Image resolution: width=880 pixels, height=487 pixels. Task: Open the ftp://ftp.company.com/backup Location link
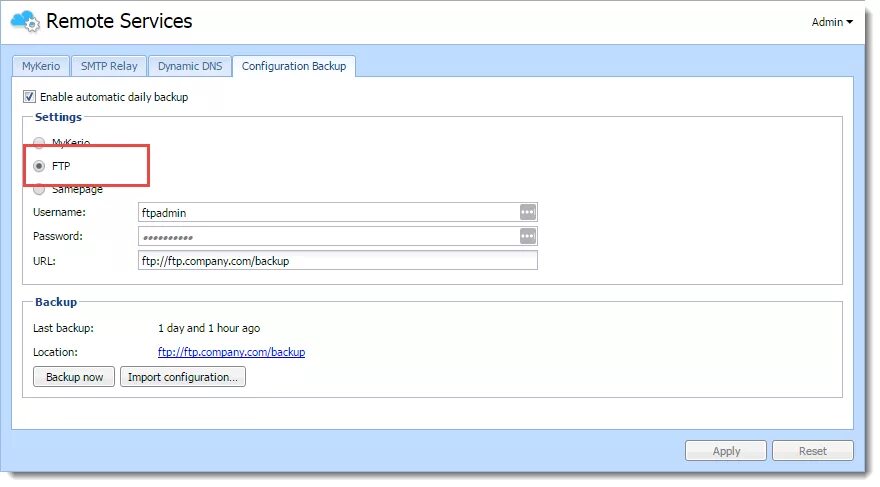point(231,352)
